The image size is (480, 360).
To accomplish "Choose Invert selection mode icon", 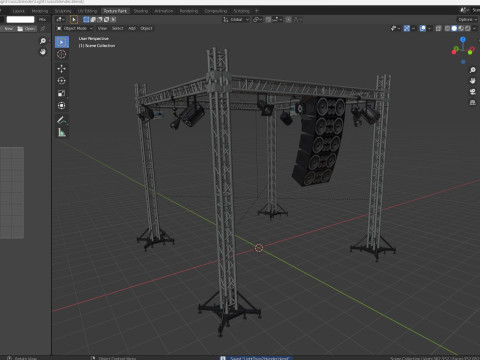I will (x=107, y=20).
